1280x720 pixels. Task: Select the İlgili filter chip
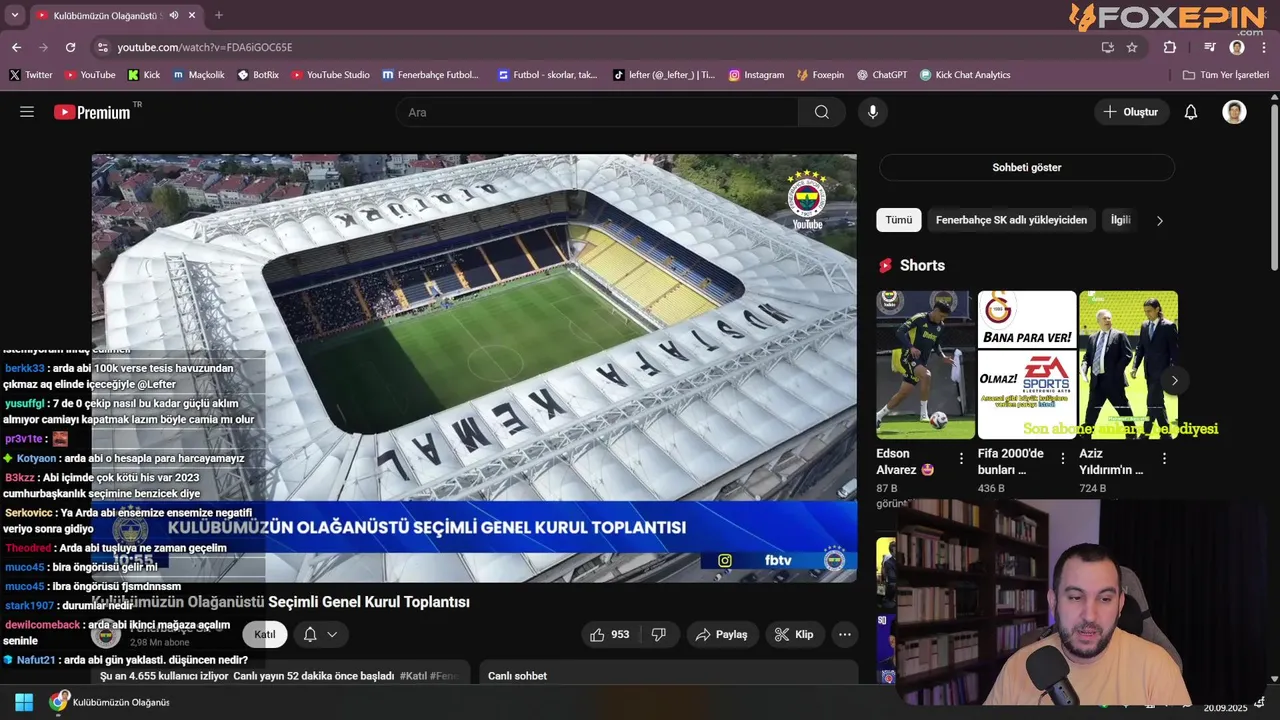[1120, 220]
